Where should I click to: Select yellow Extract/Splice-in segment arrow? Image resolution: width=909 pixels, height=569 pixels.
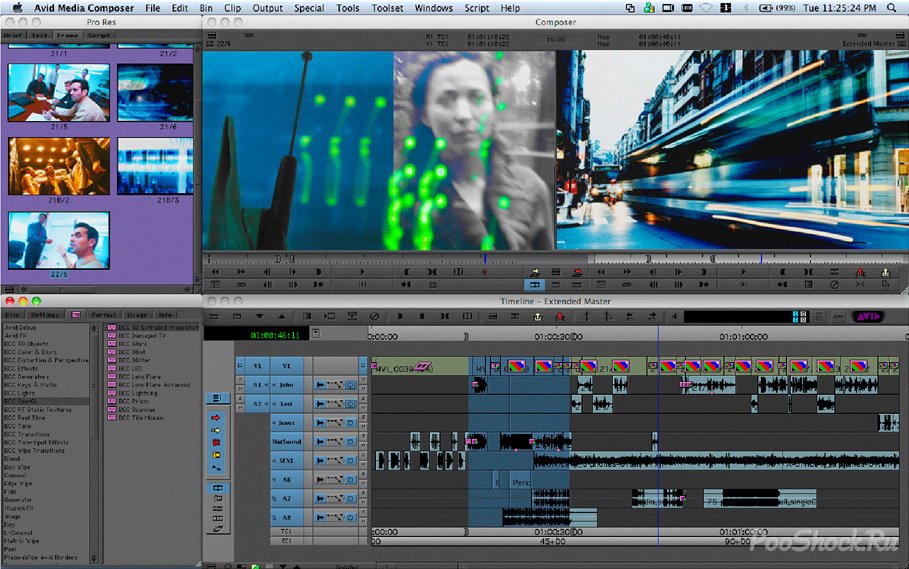pos(216,430)
